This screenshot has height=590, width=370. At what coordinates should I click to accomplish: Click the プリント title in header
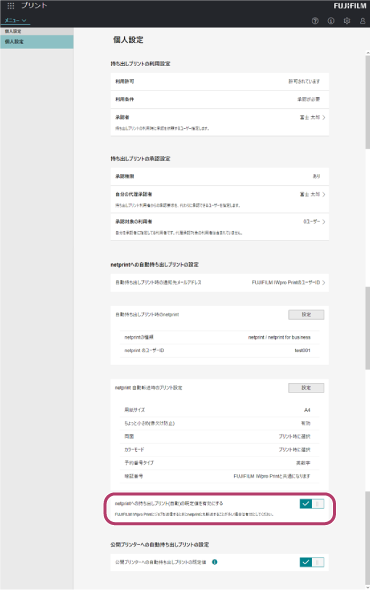(x=34, y=6)
